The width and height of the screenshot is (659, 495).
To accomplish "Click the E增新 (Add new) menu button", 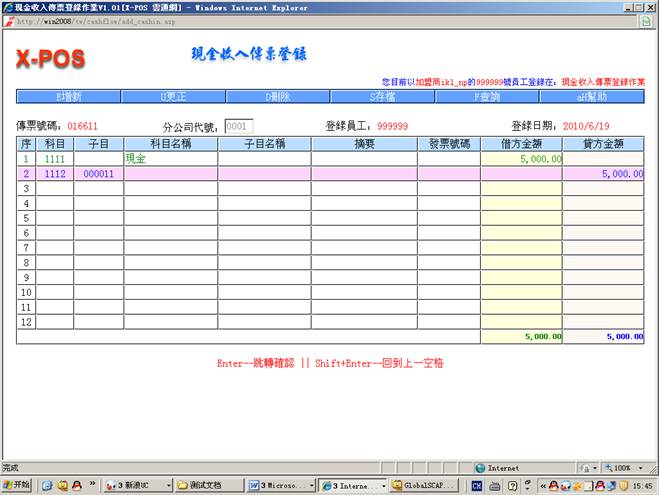I will (68, 97).
